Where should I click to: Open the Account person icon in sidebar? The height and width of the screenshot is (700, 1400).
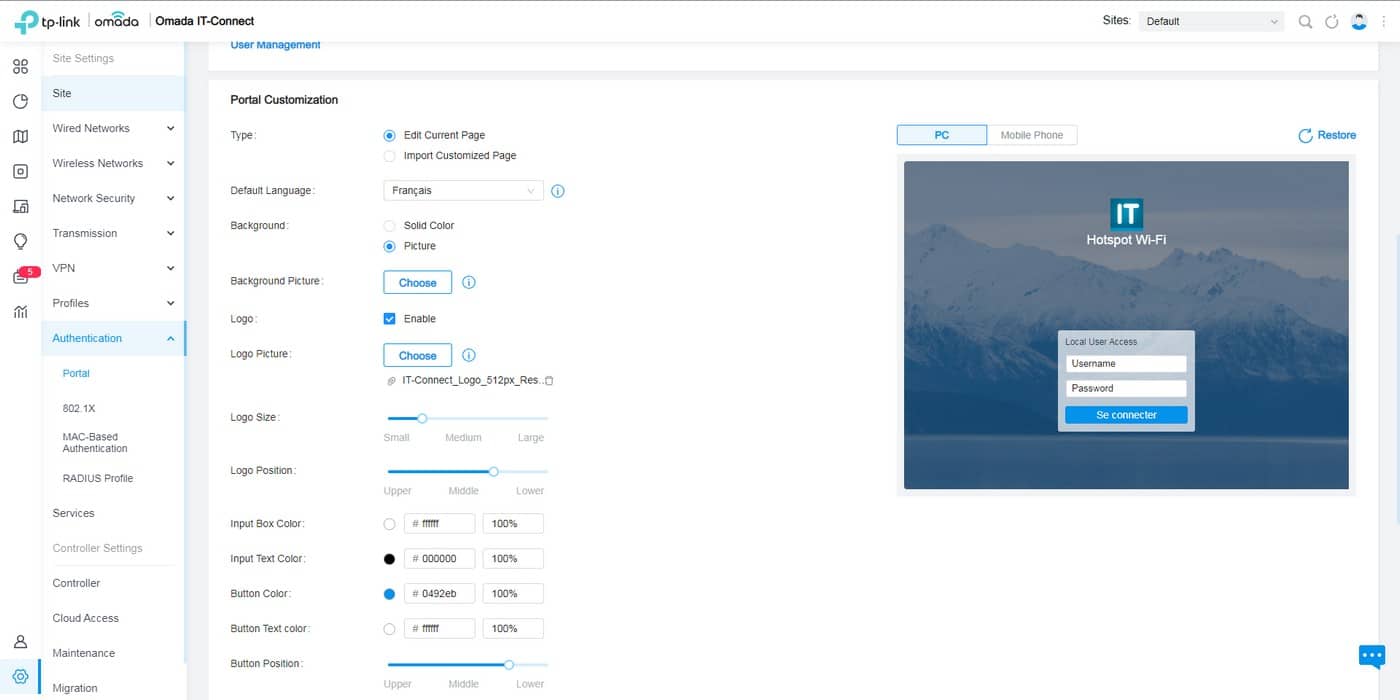[20, 642]
